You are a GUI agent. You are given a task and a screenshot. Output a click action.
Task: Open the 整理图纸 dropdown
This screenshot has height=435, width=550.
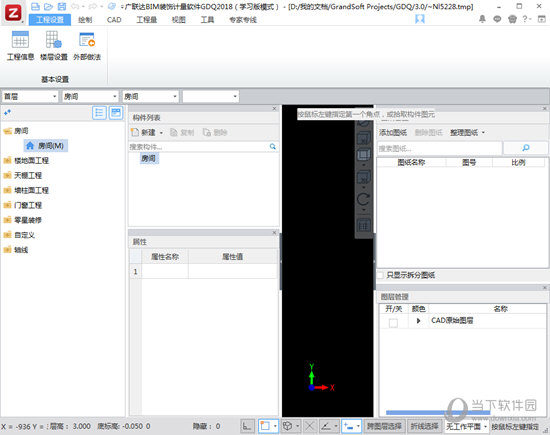[468, 133]
